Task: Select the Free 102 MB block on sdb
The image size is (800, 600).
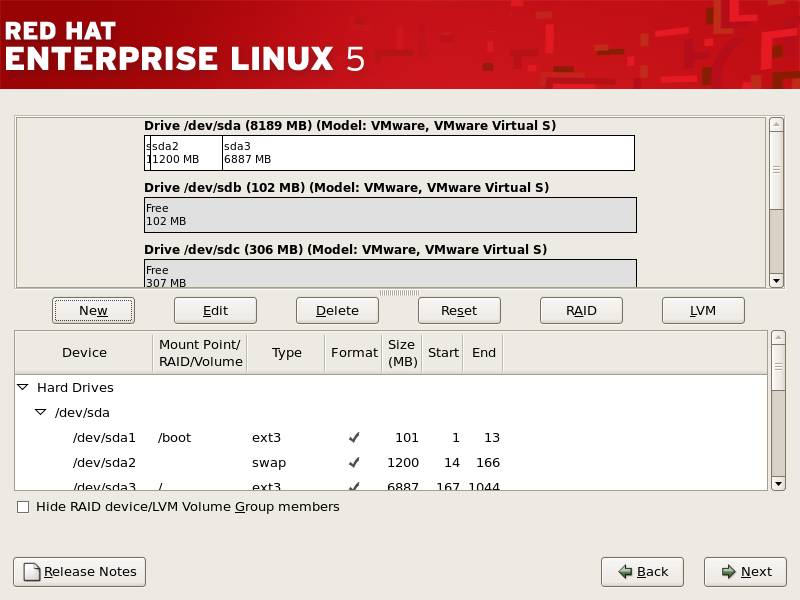Action: click(x=390, y=215)
